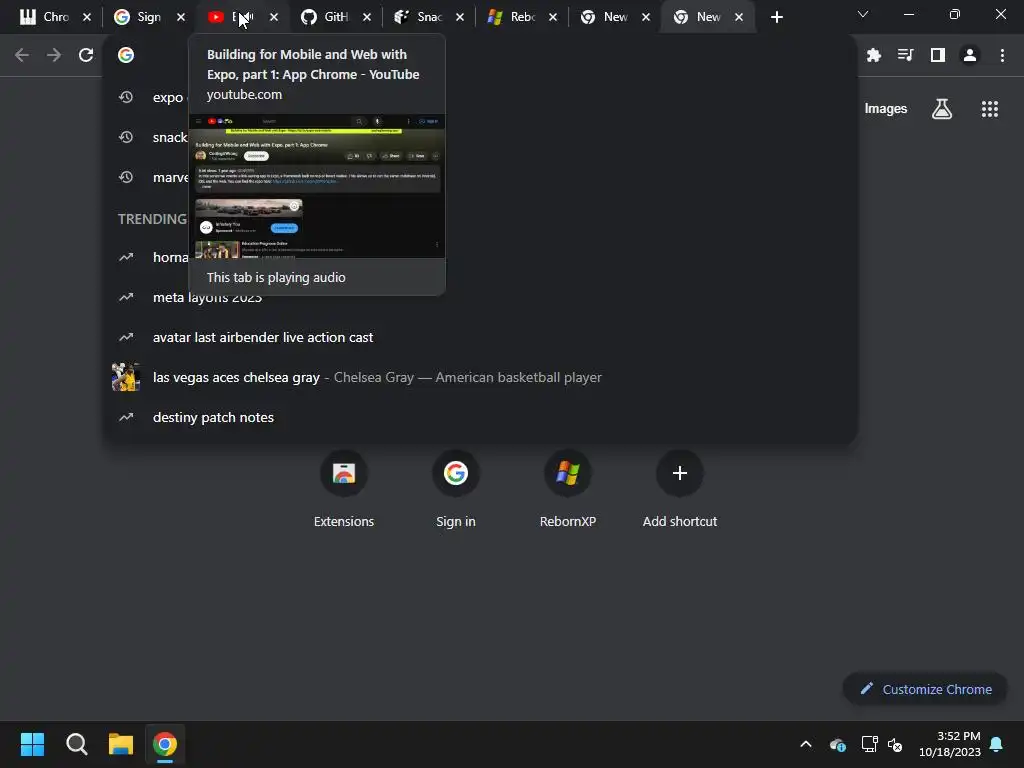This screenshot has width=1024, height=768.
Task: Open the notifications bell icon
Action: [x=997, y=744]
